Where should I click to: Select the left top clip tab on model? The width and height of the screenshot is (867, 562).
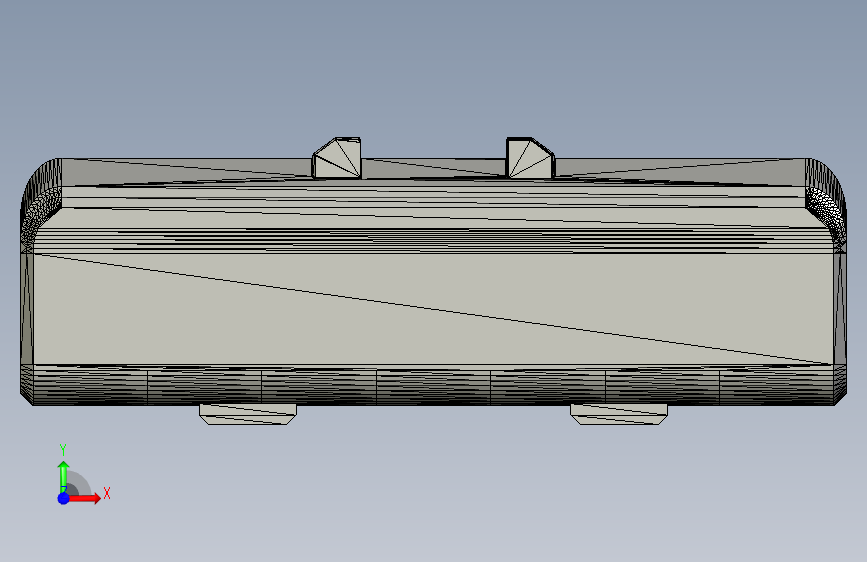pyautogui.click(x=337, y=158)
